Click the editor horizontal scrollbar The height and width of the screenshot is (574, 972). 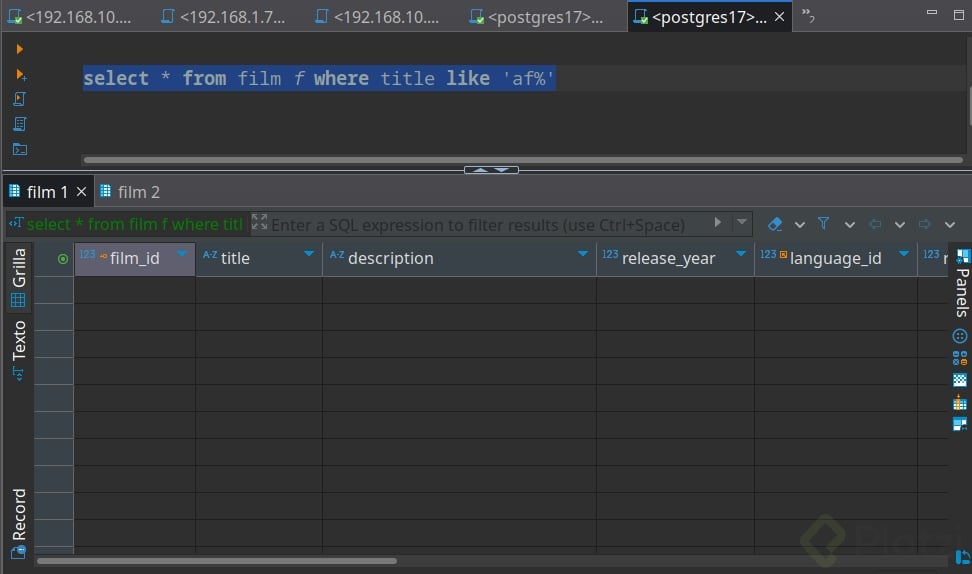coord(523,160)
